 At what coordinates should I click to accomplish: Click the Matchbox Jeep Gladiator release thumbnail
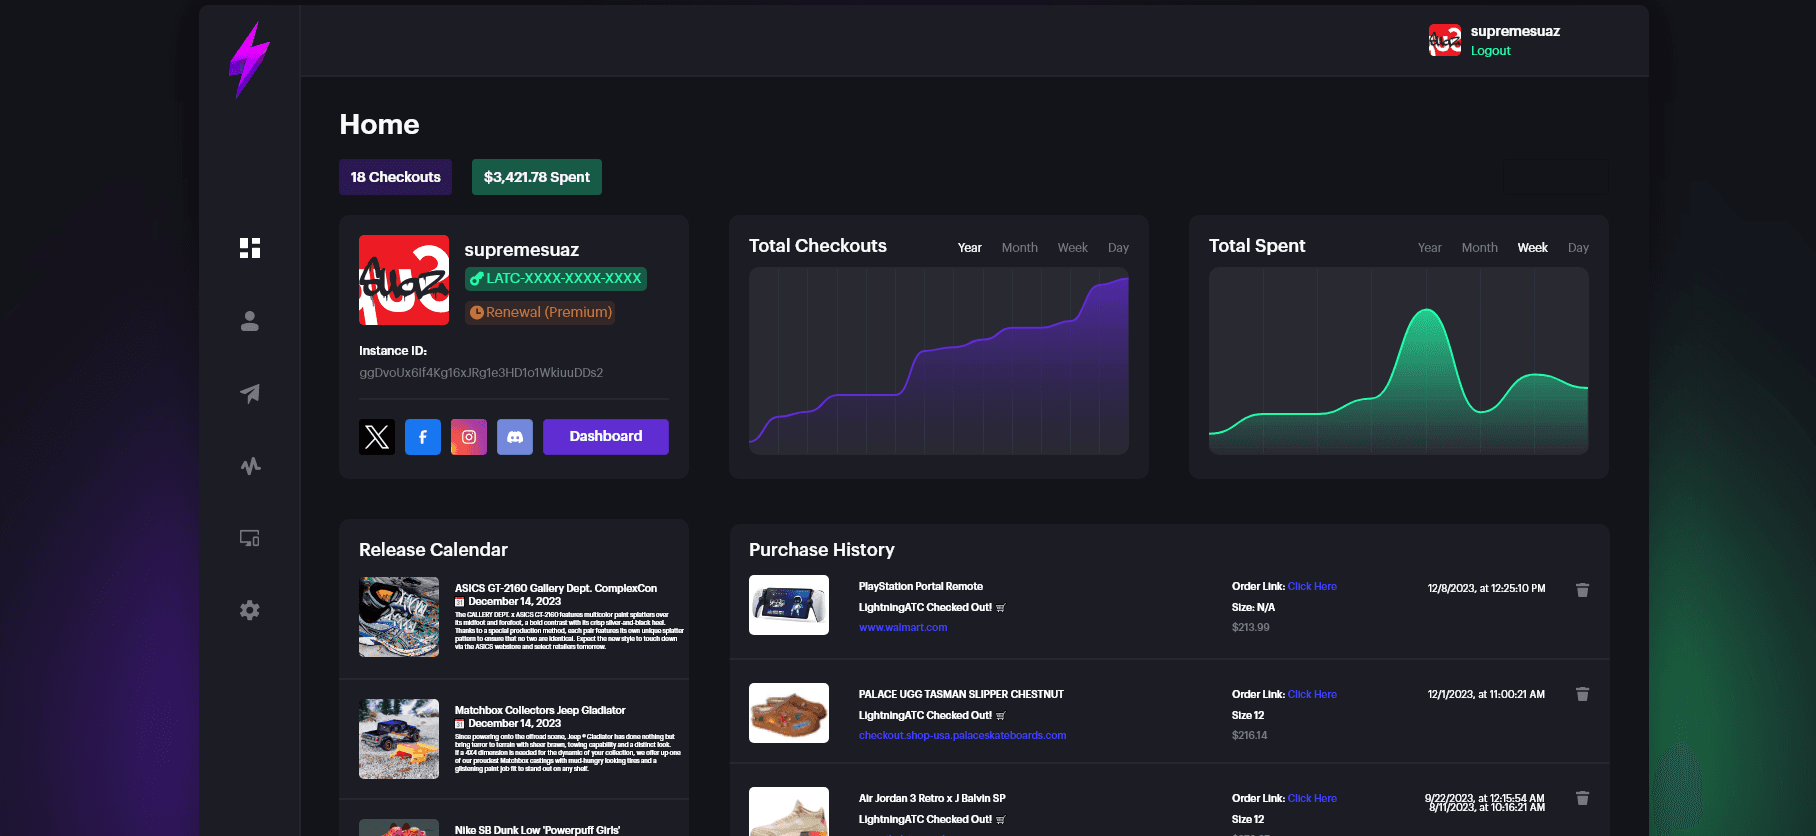399,739
